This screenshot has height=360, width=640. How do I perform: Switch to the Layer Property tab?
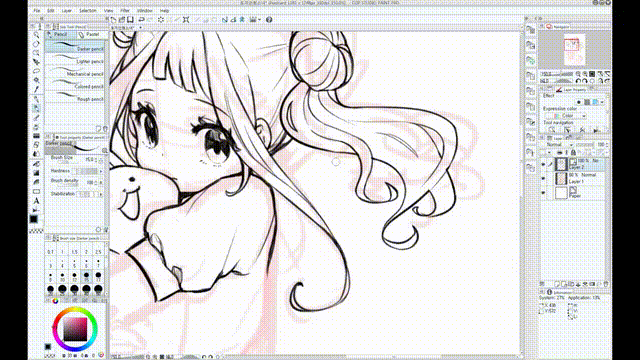[x=571, y=89]
